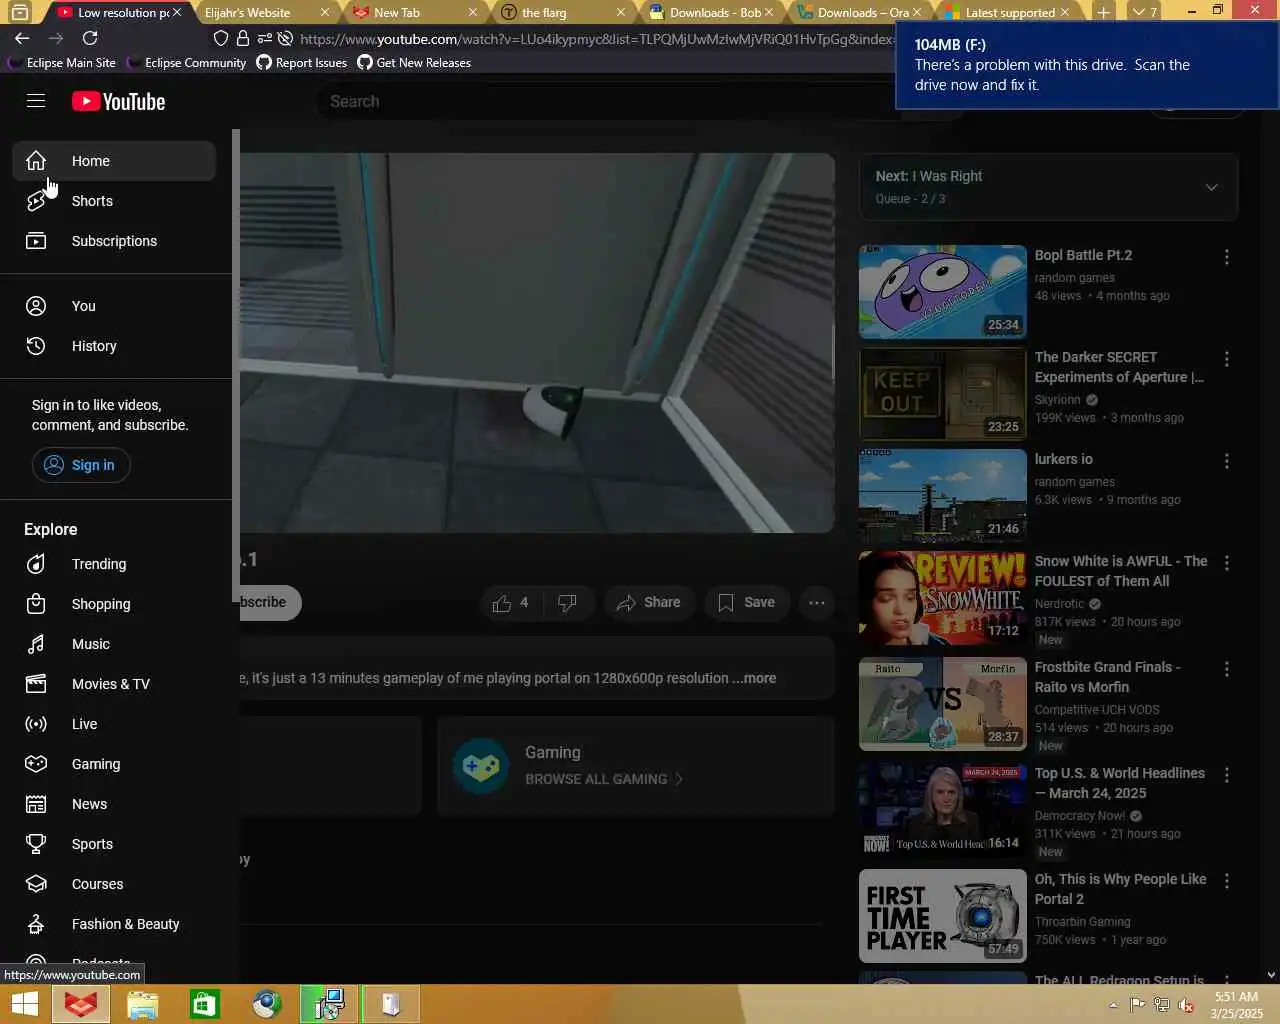List all tabs dropdown

click(x=1144, y=12)
